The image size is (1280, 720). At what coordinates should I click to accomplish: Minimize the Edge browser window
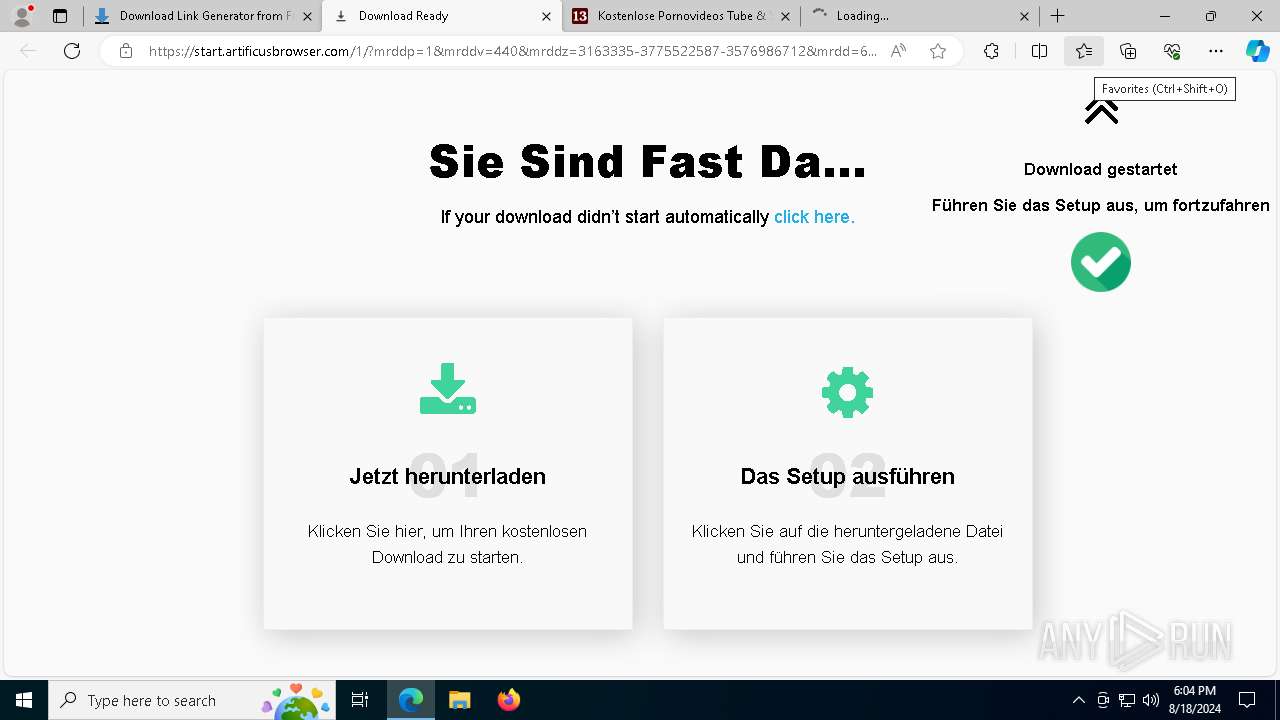click(1165, 16)
